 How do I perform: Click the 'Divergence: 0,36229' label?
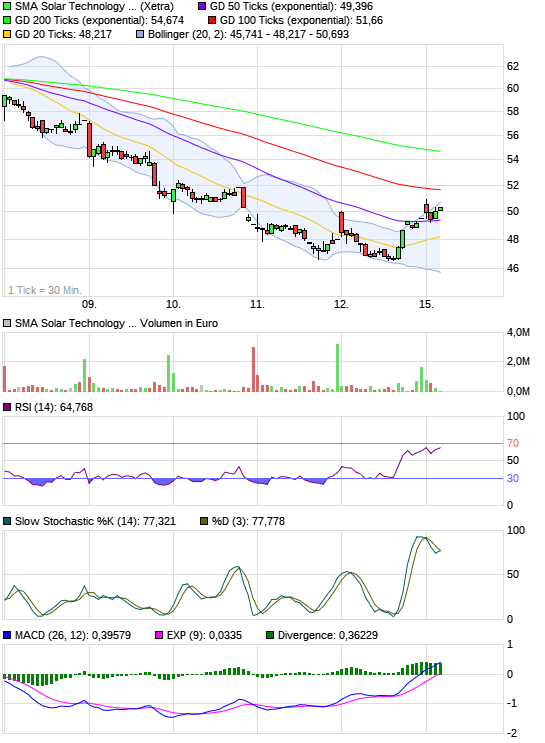pos(327,635)
